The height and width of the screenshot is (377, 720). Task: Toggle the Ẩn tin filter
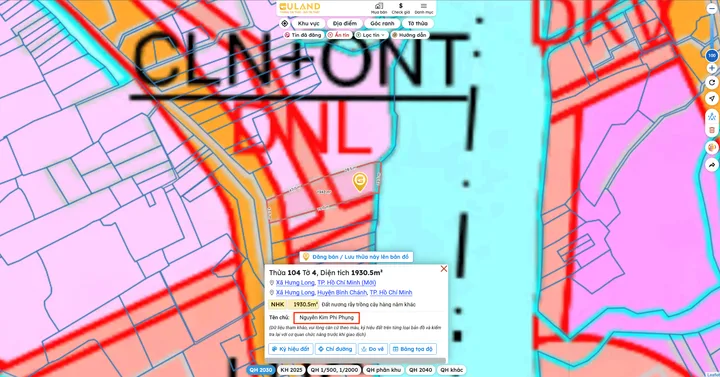coord(339,35)
